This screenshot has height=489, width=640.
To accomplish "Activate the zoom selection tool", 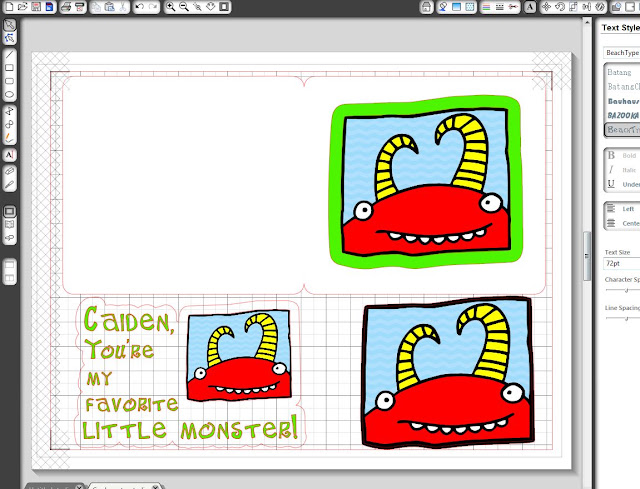I will click(x=197, y=7).
